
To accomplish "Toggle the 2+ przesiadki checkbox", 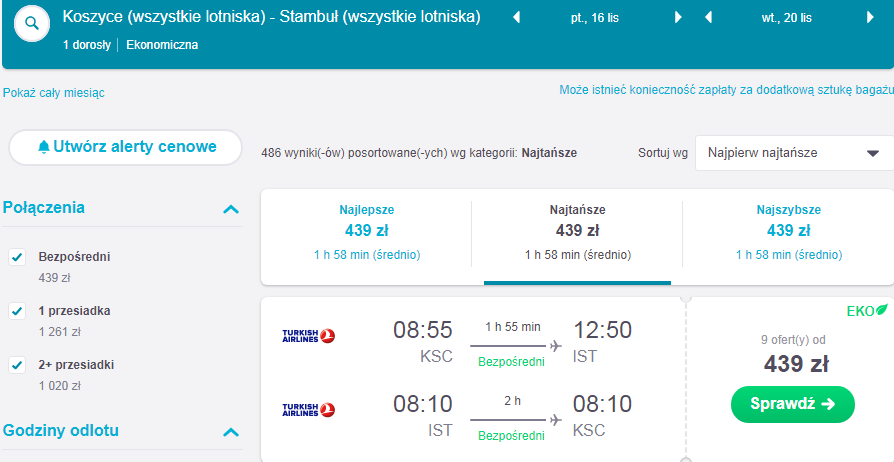I will pyautogui.click(x=17, y=365).
